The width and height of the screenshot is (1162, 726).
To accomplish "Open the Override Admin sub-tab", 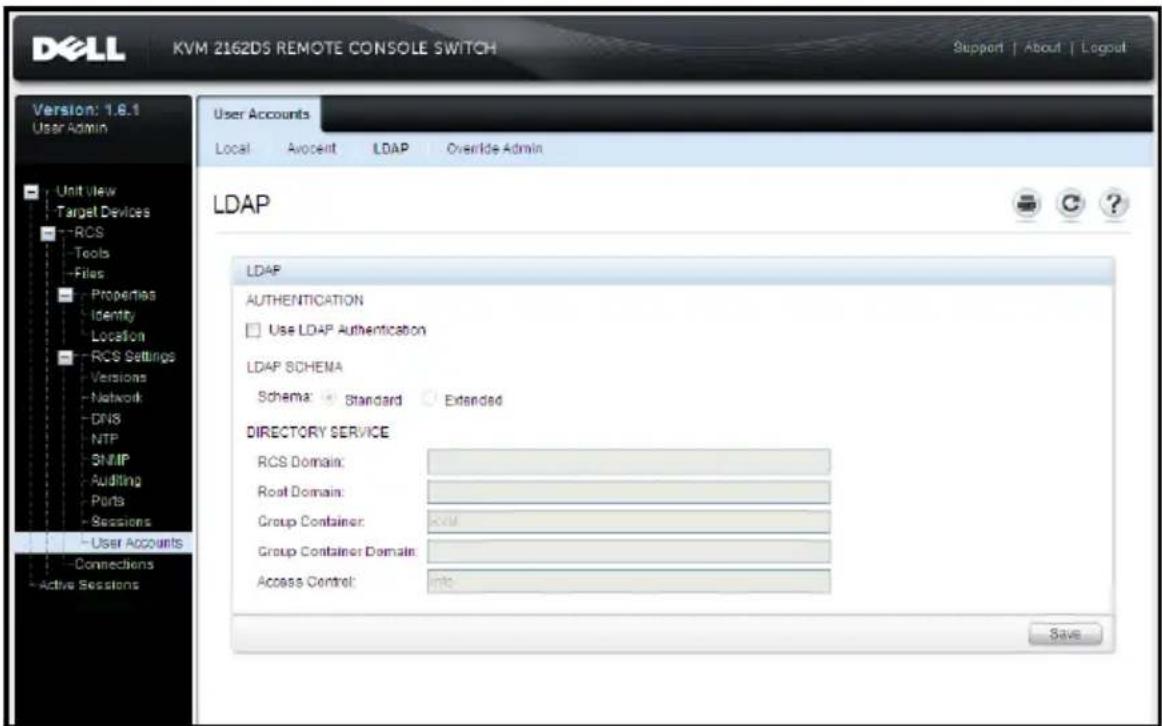I will click(494, 149).
